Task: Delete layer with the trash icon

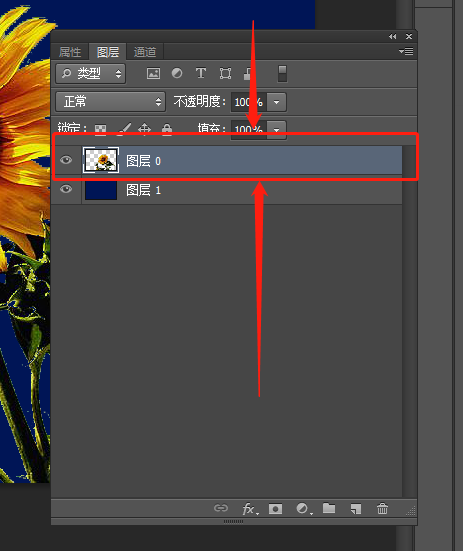Action: 382,508
